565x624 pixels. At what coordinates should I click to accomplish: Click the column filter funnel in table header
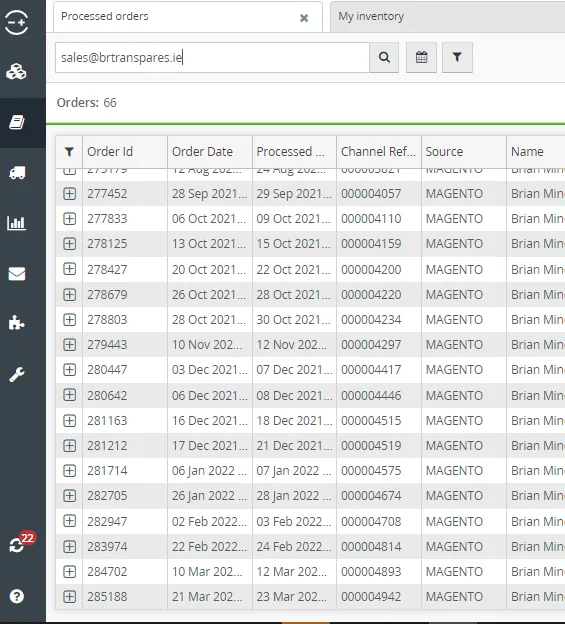coord(69,152)
